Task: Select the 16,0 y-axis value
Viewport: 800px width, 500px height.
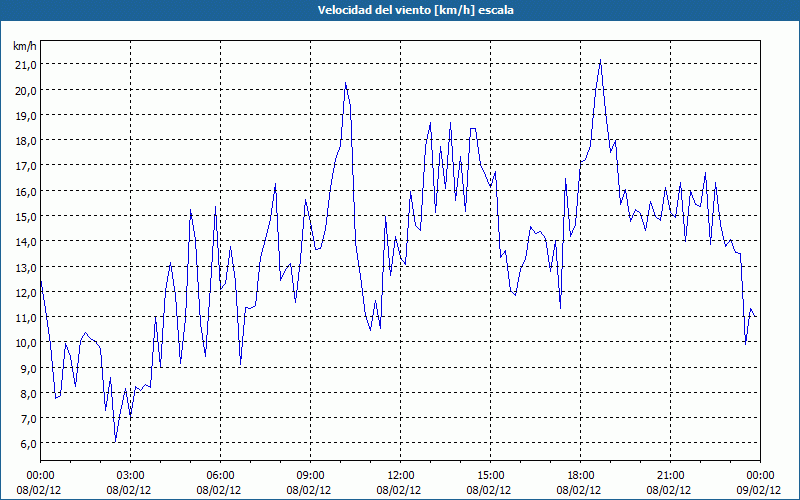Action: (x=26, y=191)
